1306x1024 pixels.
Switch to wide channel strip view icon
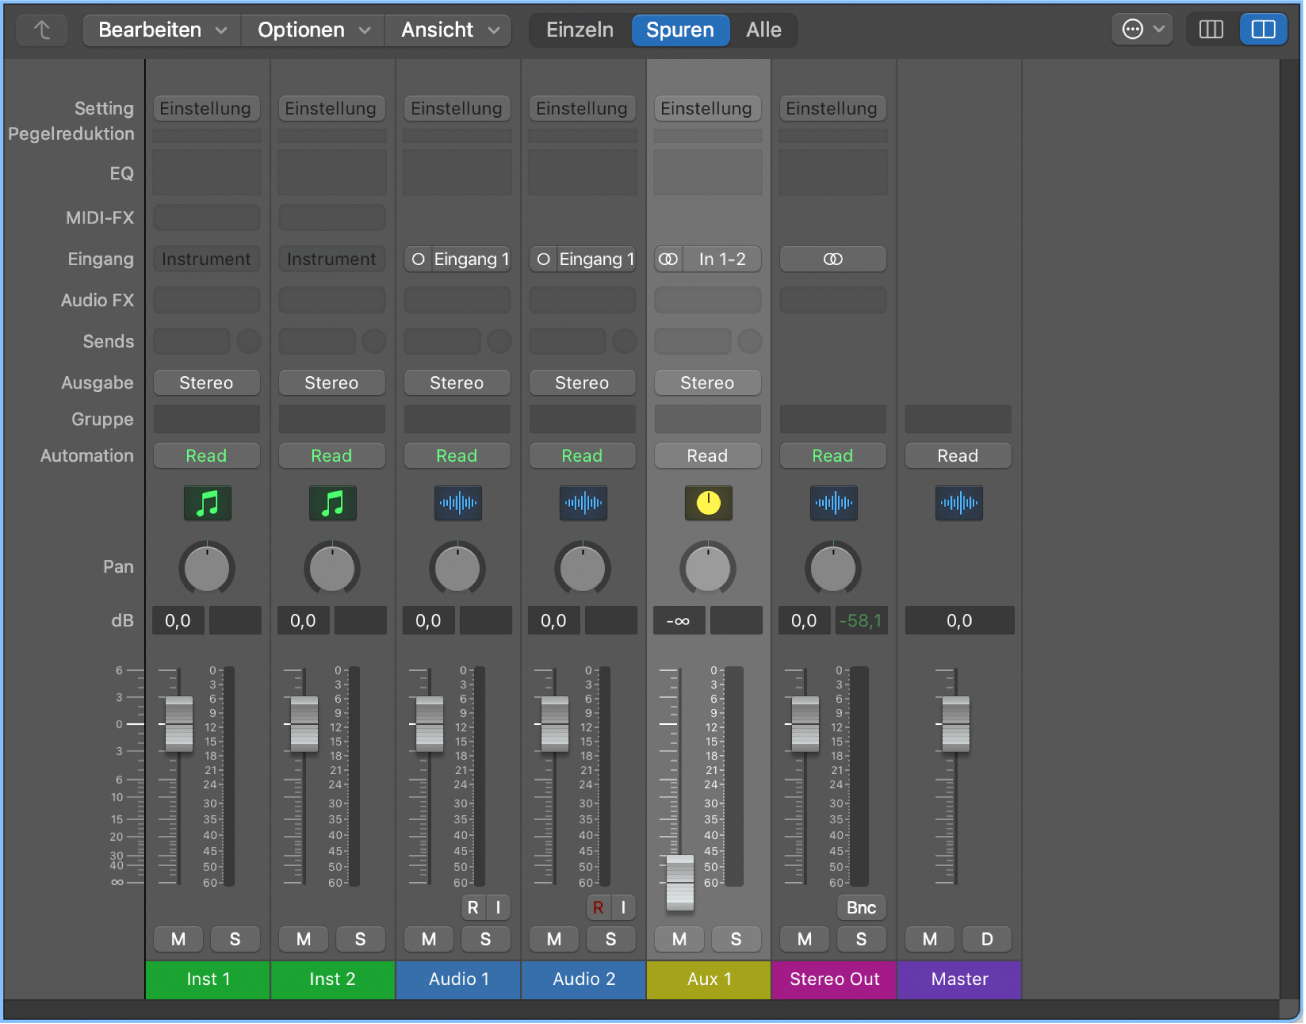click(x=1263, y=29)
